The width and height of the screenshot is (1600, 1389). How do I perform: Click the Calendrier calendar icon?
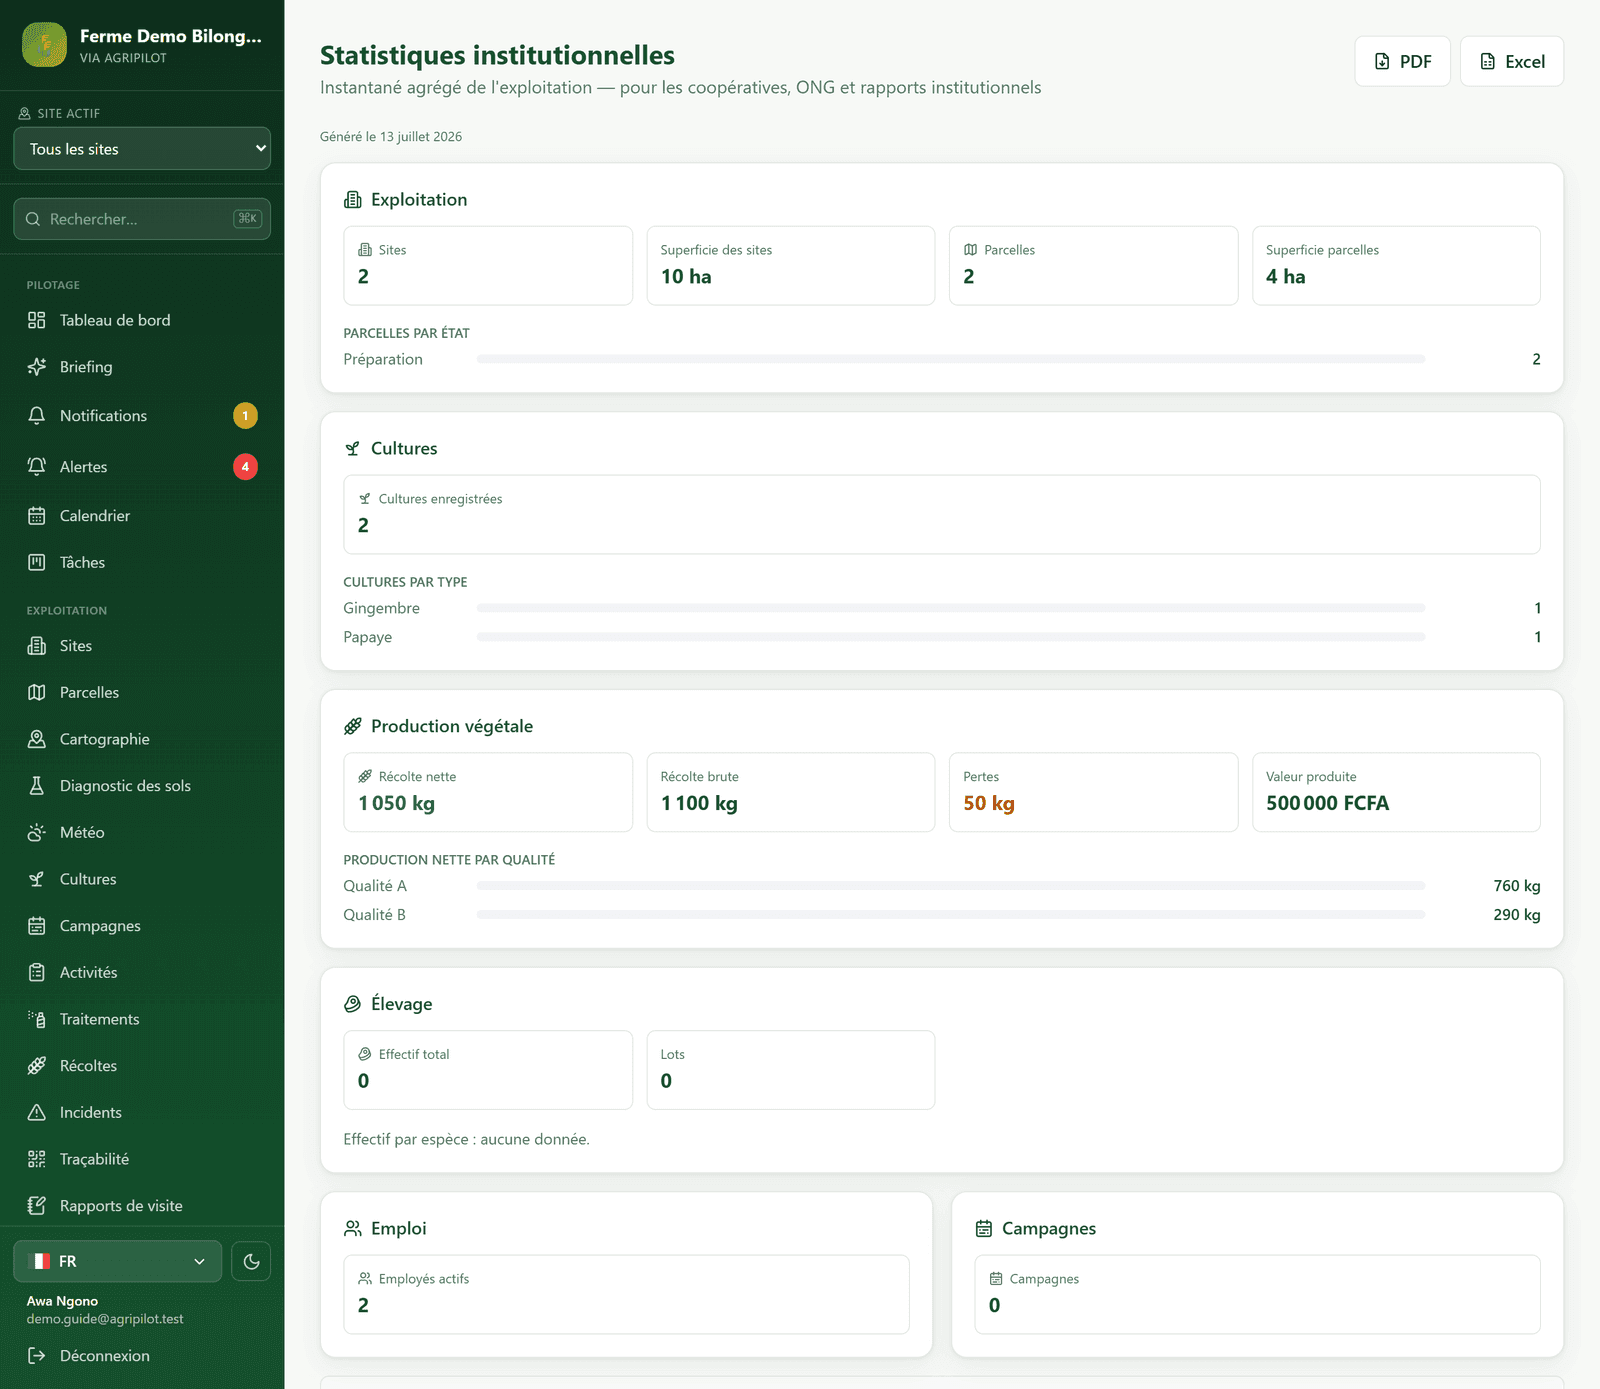tap(37, 516)
